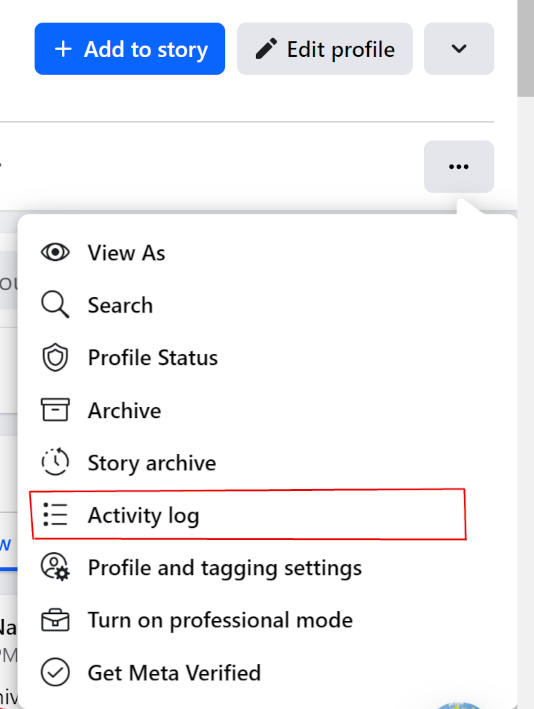
Task: Open the three-dots more options button
Action: tap(459, 167)
